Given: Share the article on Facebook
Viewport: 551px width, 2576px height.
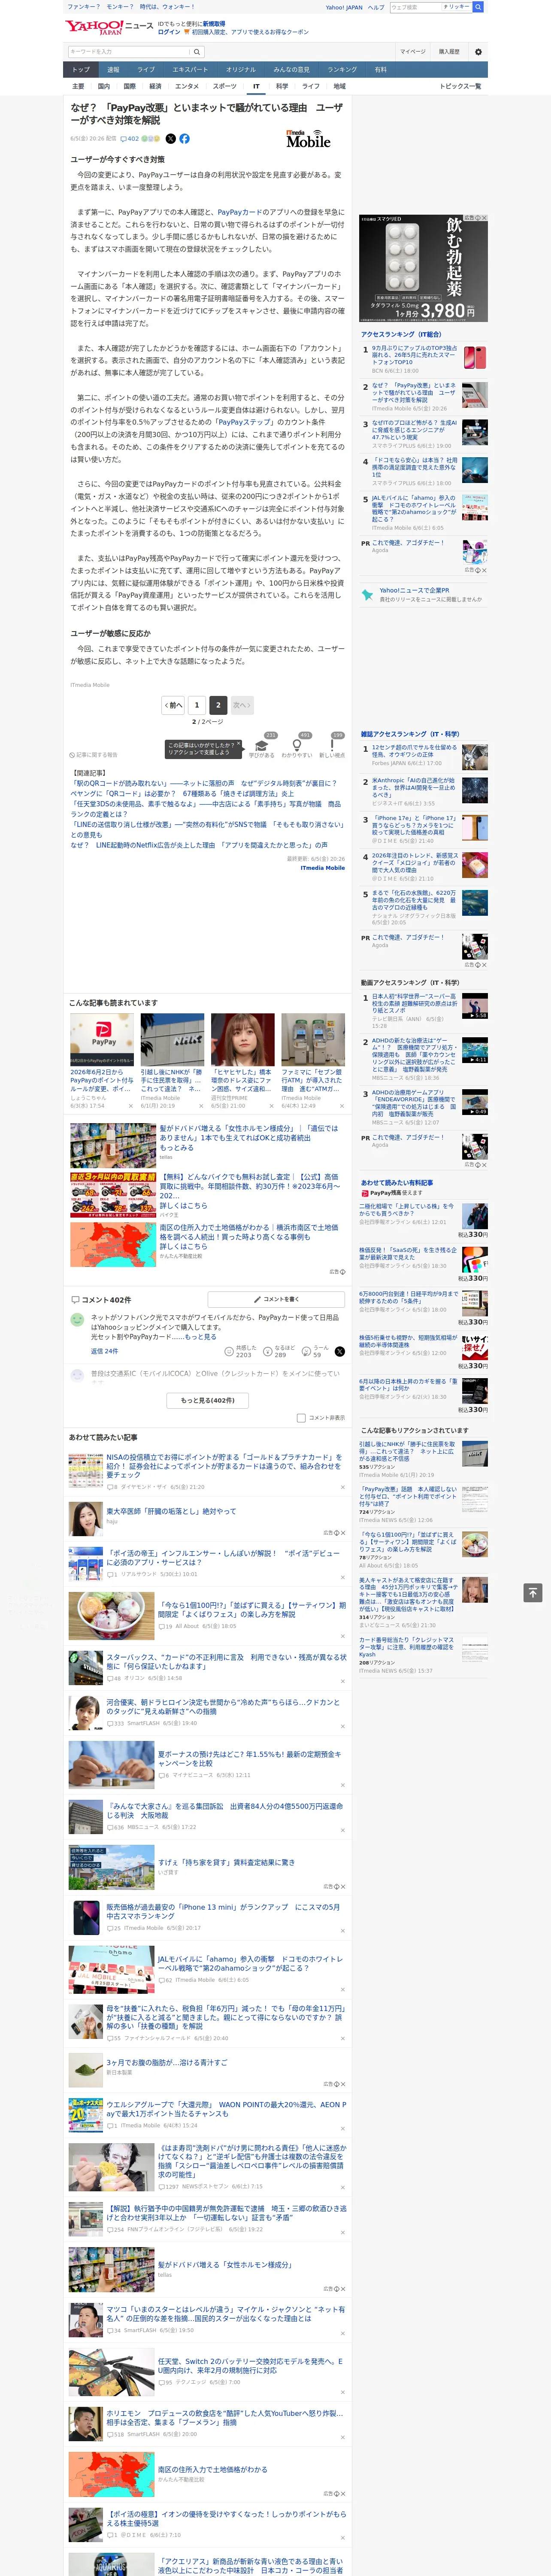Looking at the screenshot, I should pos(184,139).
